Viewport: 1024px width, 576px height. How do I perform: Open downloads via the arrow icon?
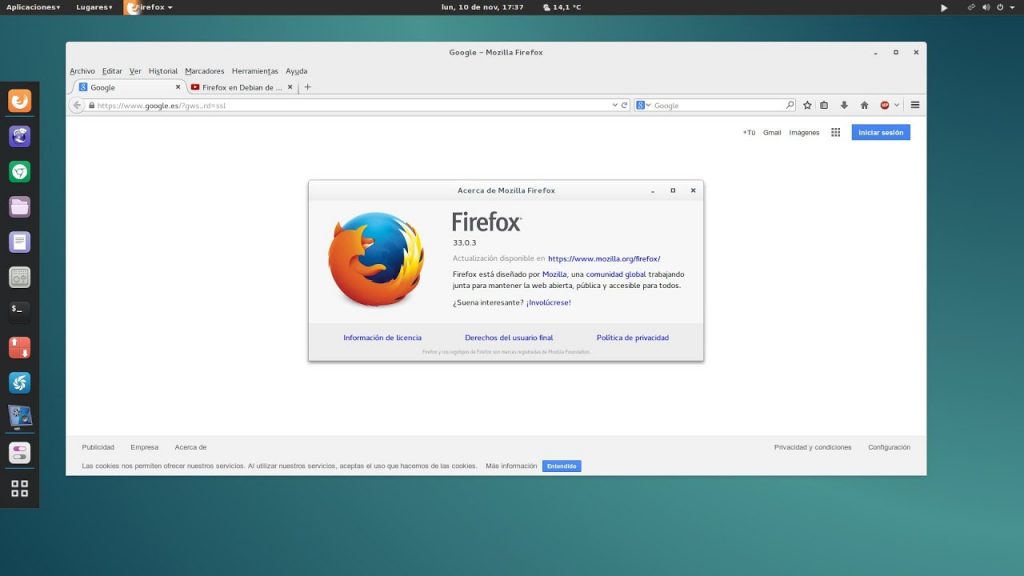pos(844,104)
